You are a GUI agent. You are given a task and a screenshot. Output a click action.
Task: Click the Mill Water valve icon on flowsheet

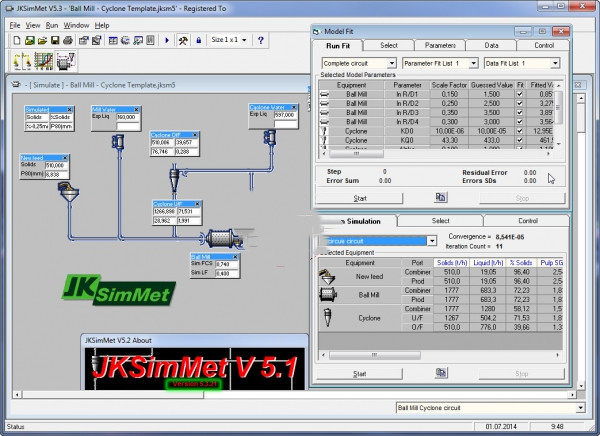click(118, 142)
